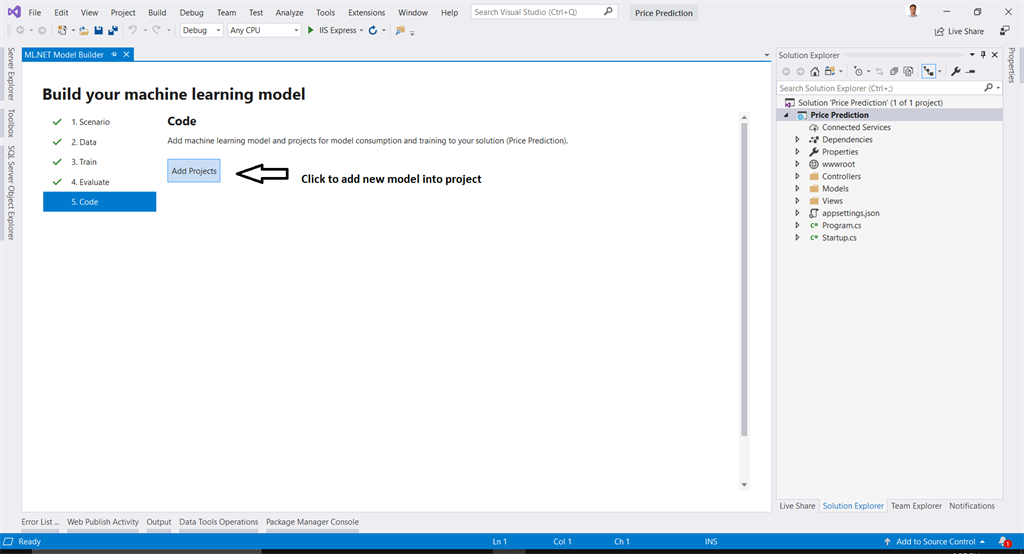Click Add to Source Control
The height and width of the screenshot is (554, 1024).
(x=935, y=542)
